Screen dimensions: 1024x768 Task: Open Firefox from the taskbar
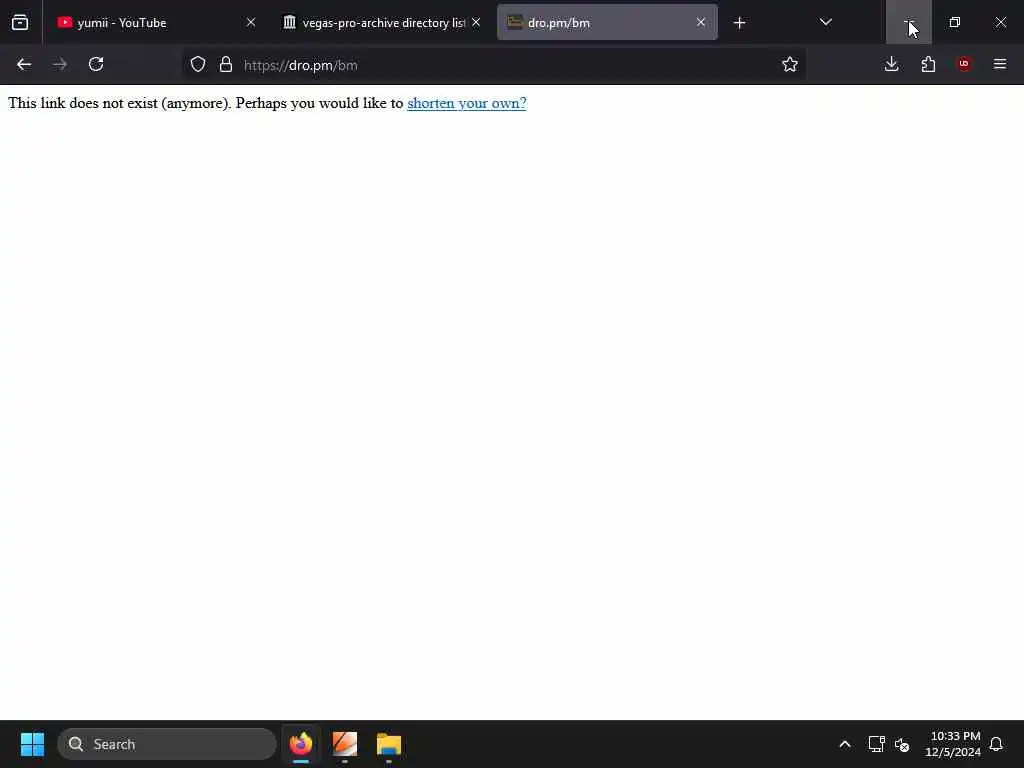tap(301, 744)
